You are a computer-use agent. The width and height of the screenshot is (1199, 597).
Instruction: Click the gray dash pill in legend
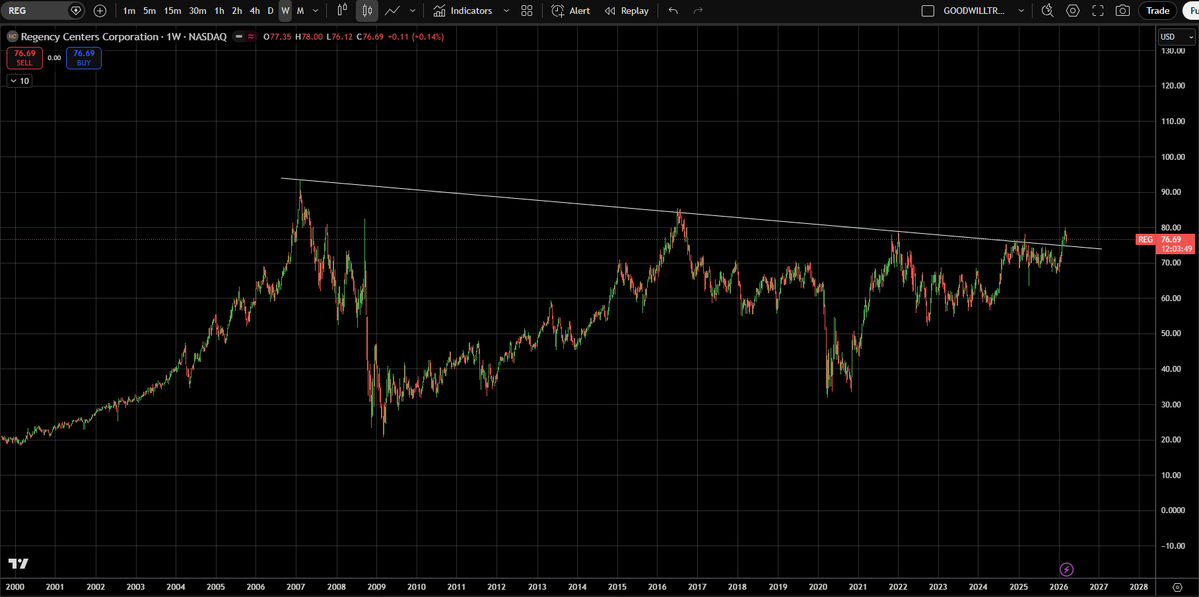(x=239, y=37)
